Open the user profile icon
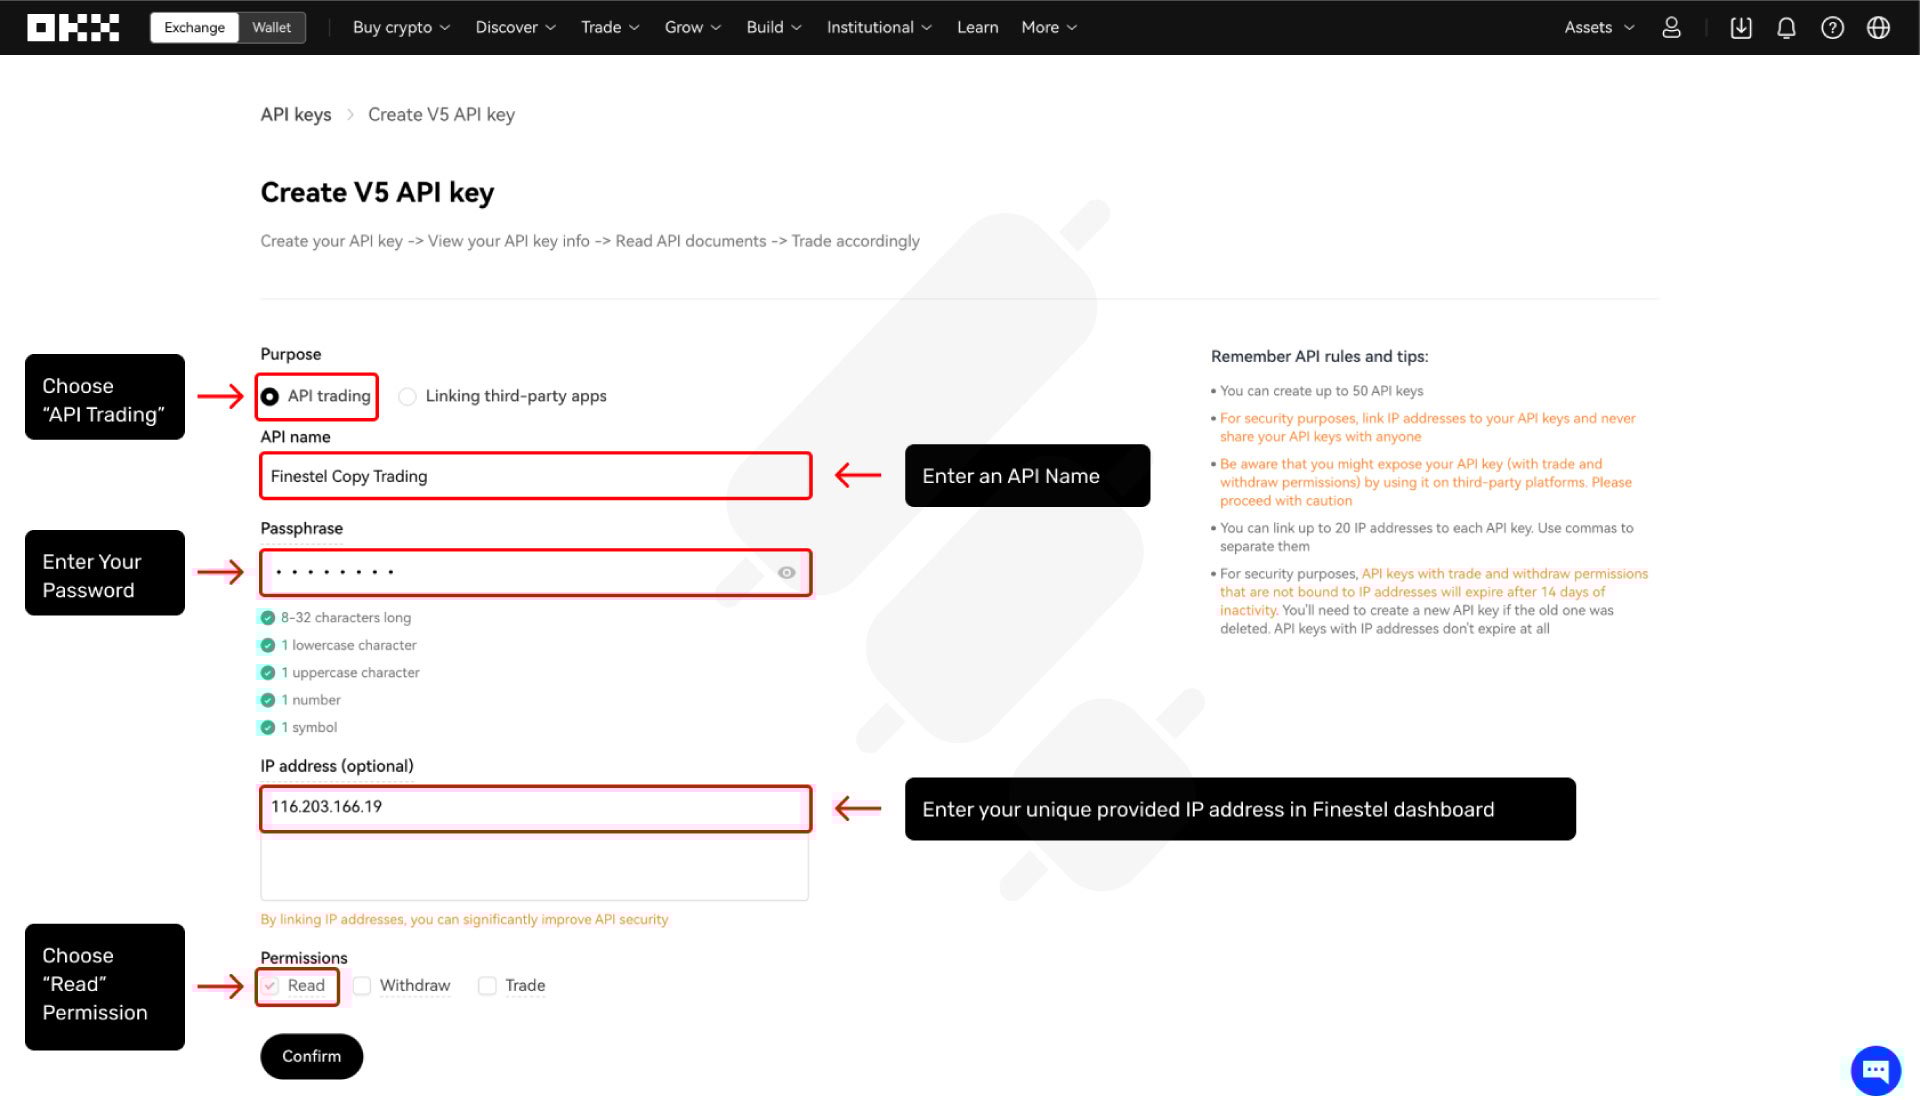Image resolution: width=1920 pixels, height=1100 pixels. pos(1671,27)
